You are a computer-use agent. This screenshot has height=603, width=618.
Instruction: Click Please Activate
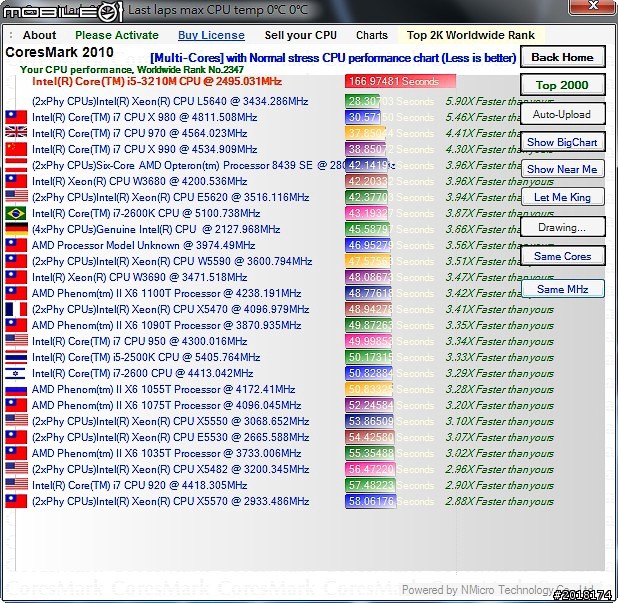(116, 35)
